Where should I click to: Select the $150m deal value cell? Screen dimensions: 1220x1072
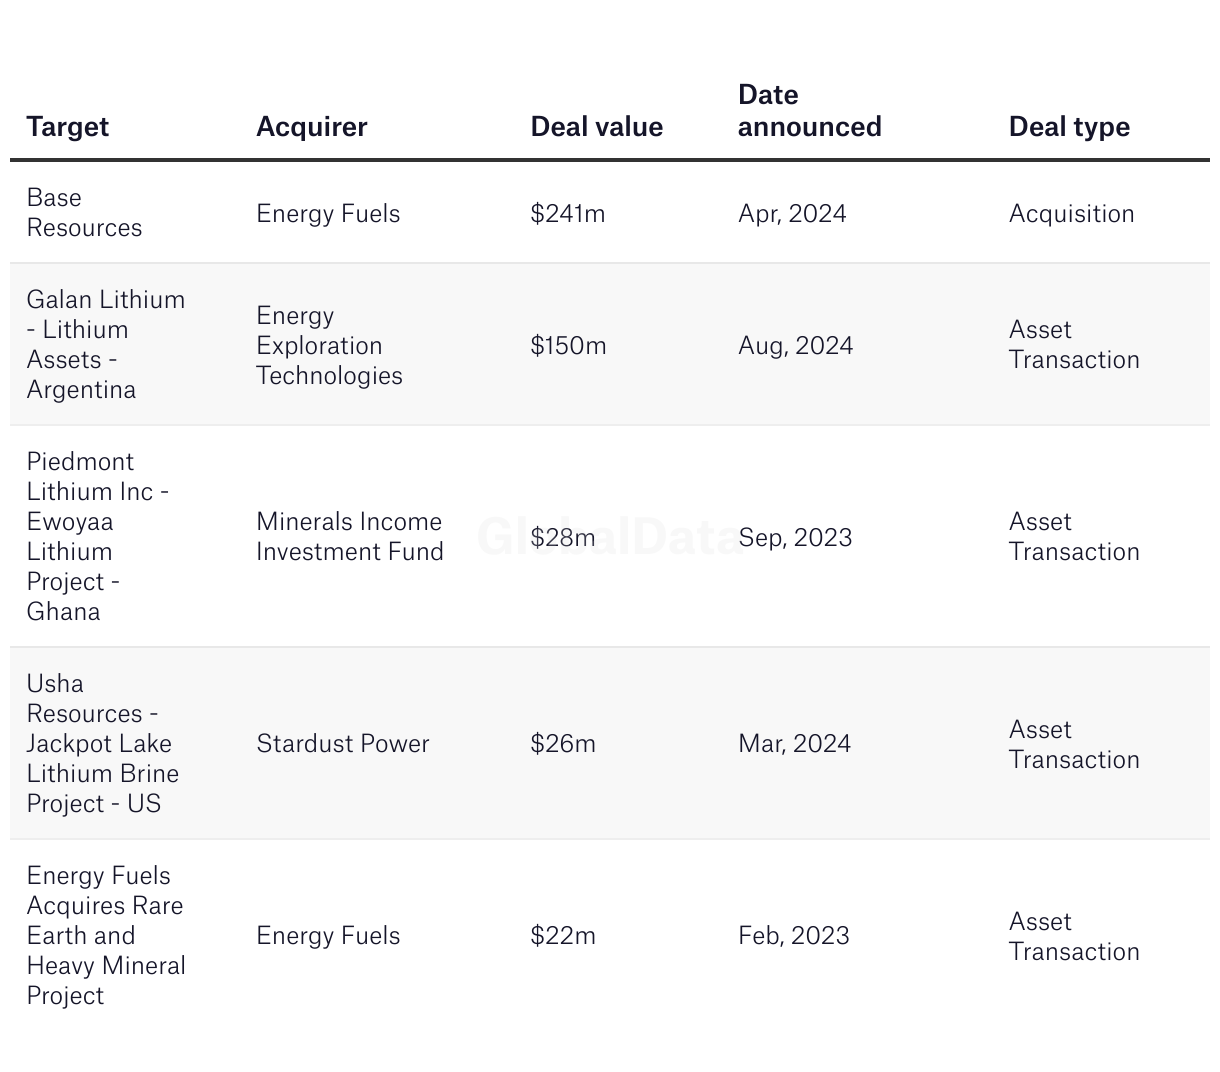[x=568, y=346]
